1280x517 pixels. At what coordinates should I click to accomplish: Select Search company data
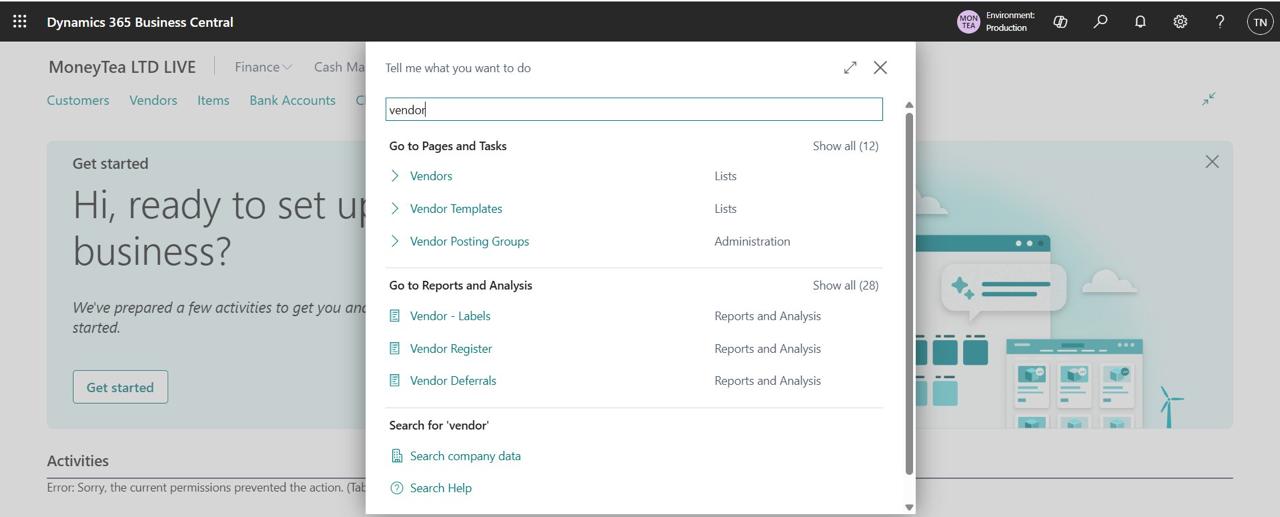pyautogui.click(x=465, y=456)
